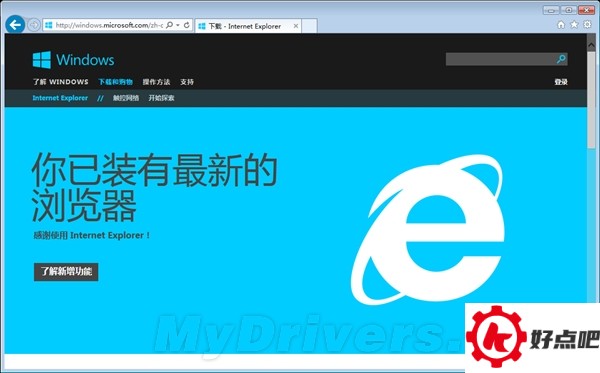Viewport: 600px width, 373px height.
Task: Click the scrollbar up arrow
Action: (591, 45)
